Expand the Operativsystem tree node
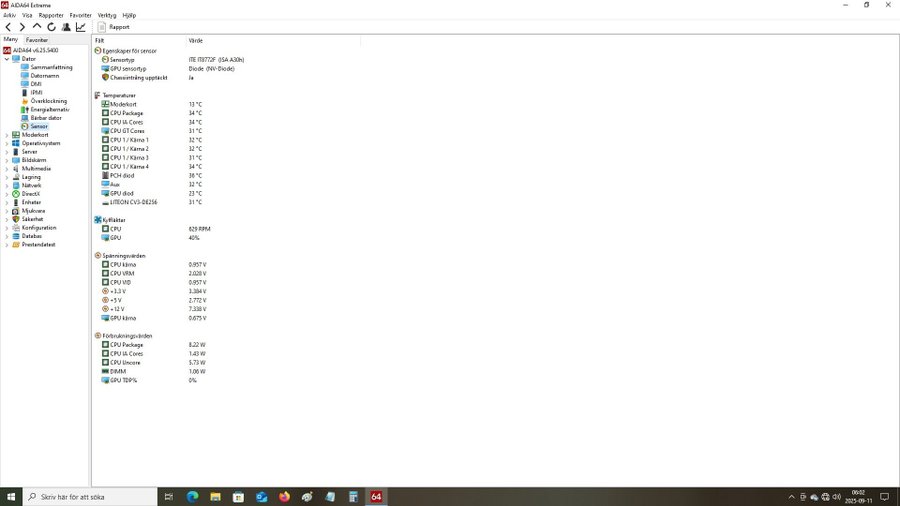The width and height of the screenshot is (900, 506). click(x=7, y=143)
